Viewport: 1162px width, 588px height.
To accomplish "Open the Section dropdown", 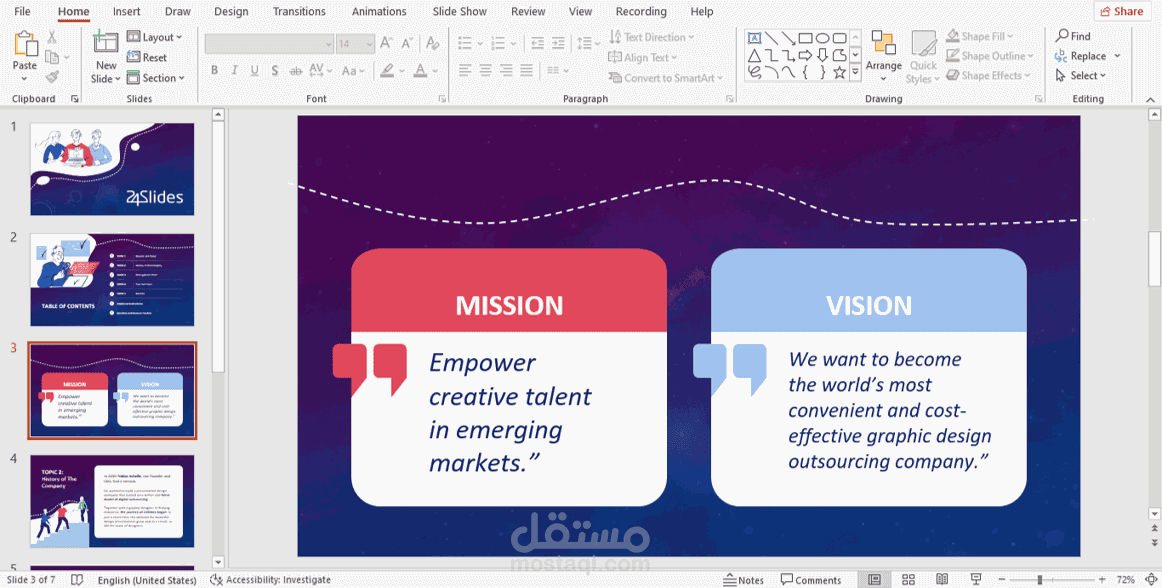I will 156,78.
